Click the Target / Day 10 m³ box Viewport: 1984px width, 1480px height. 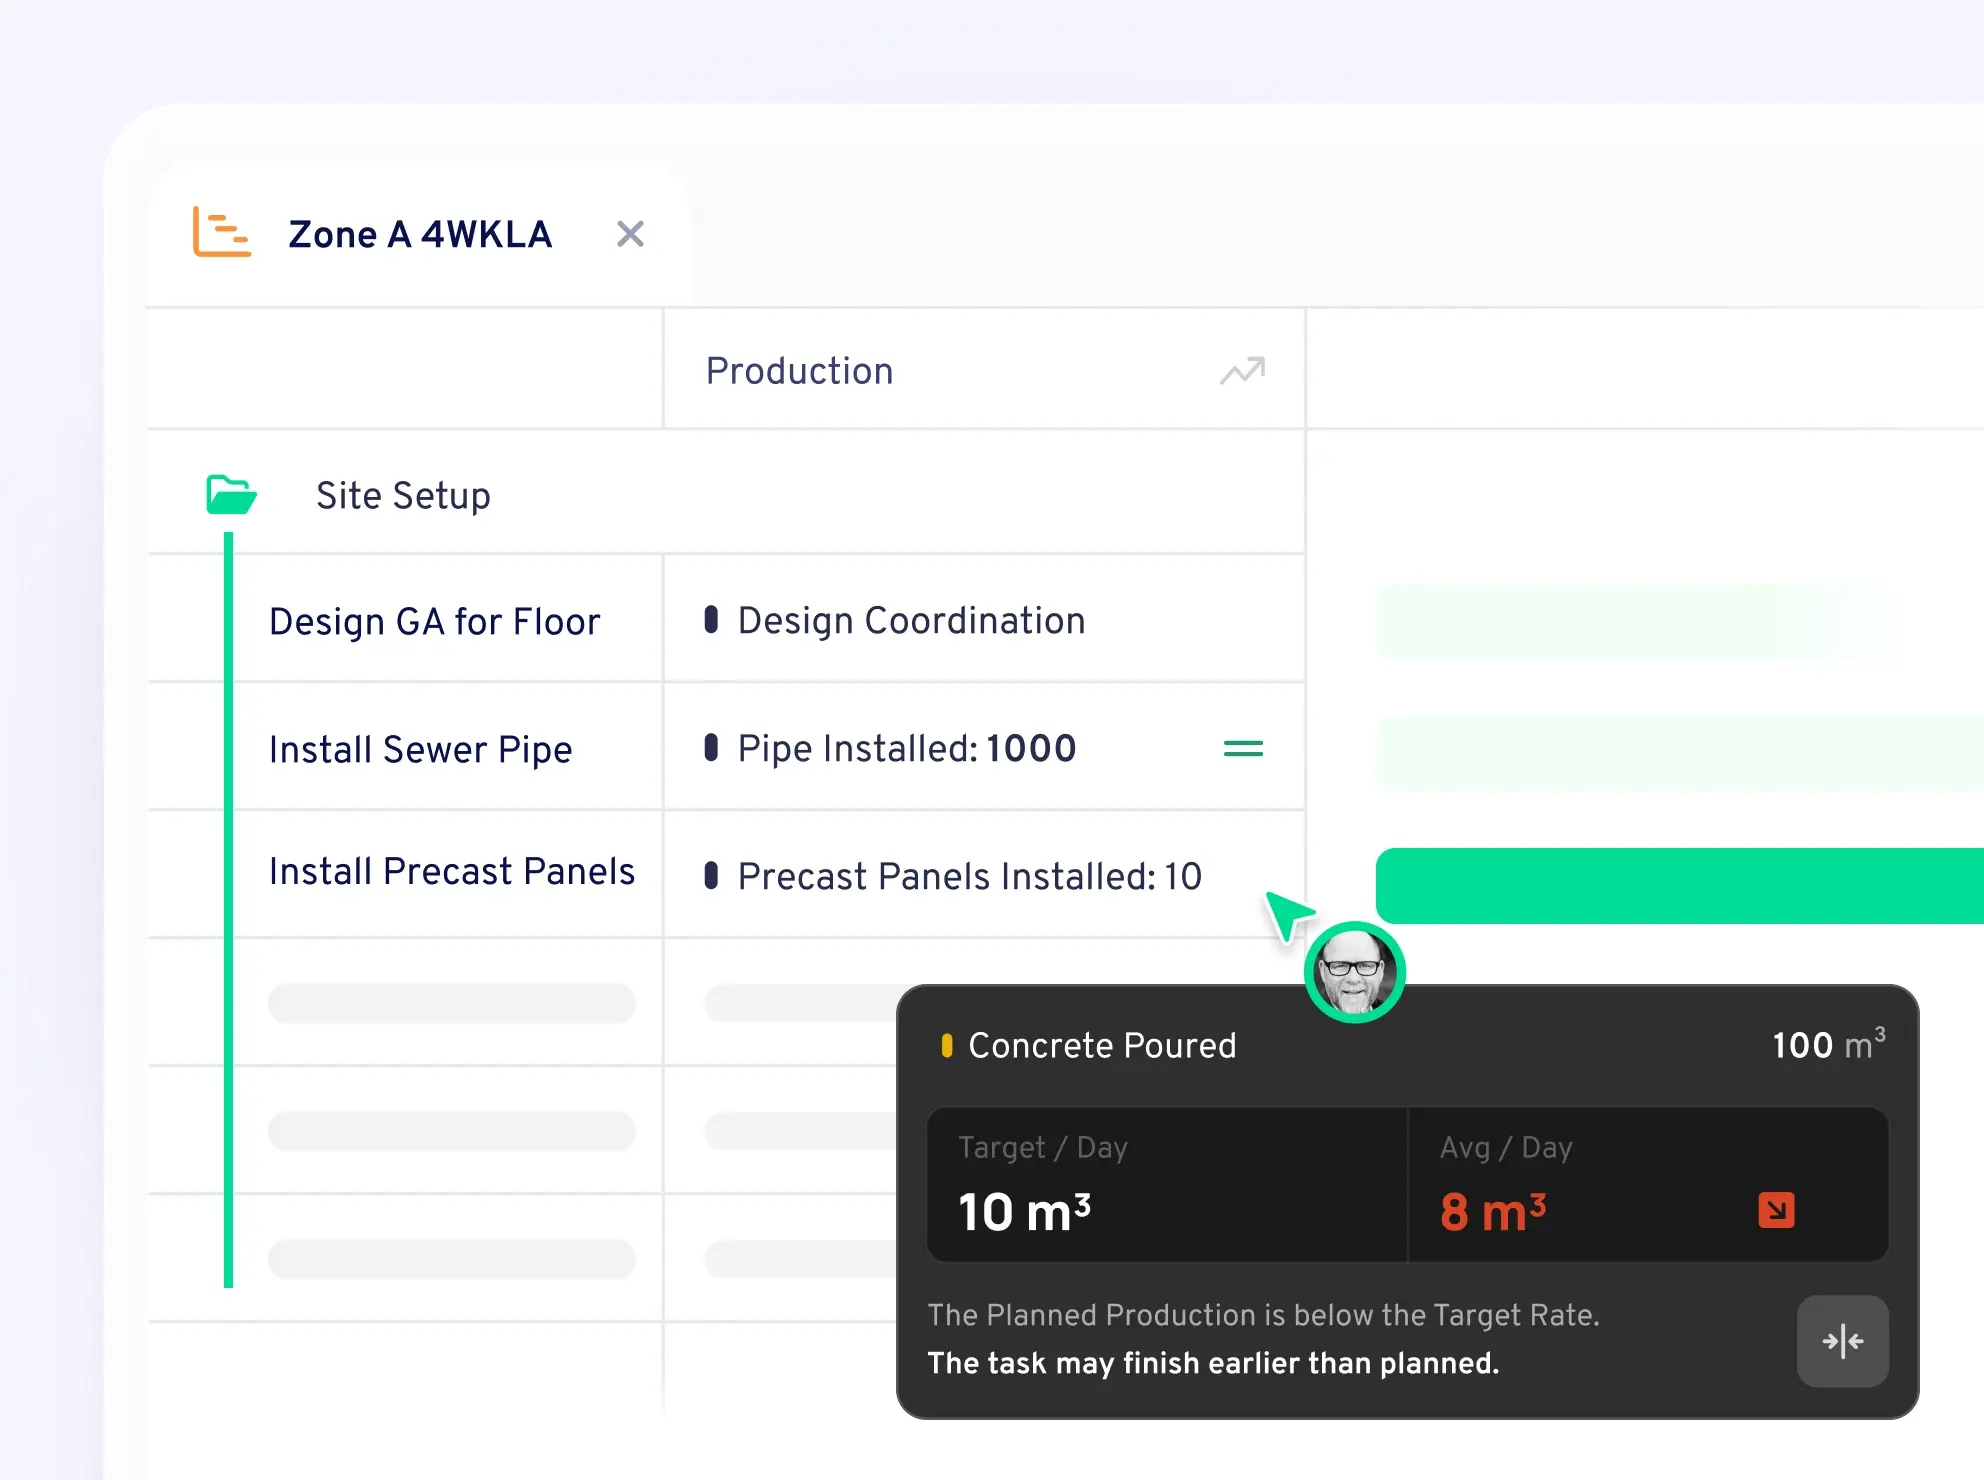coord(1167,1184)
